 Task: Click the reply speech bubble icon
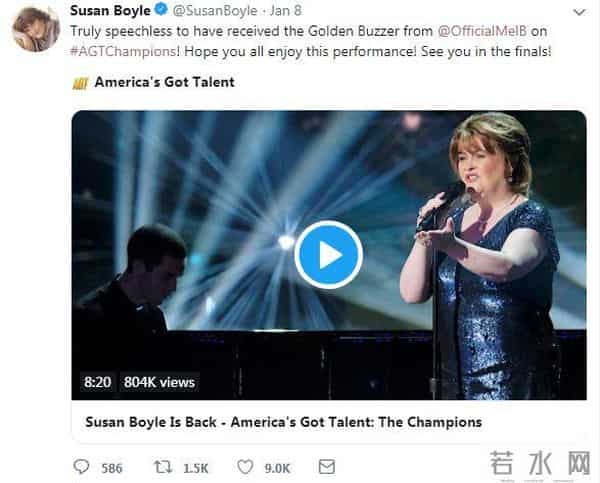[x=82, y=467]
